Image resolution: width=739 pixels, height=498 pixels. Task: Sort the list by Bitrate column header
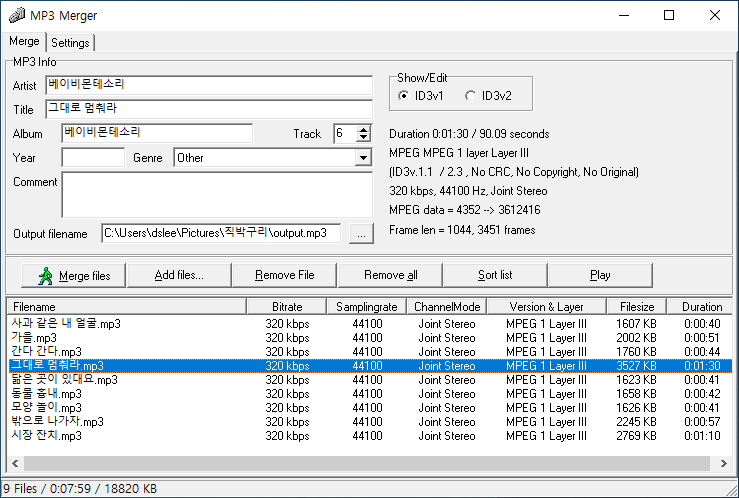tap(287, 307)
